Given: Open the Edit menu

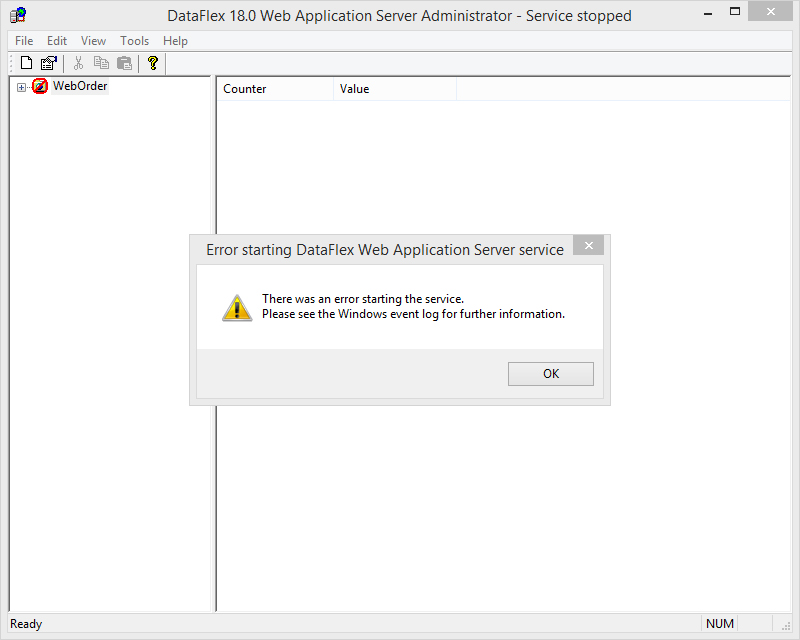Looking at the screenshot, I should (x=57, y=41).
